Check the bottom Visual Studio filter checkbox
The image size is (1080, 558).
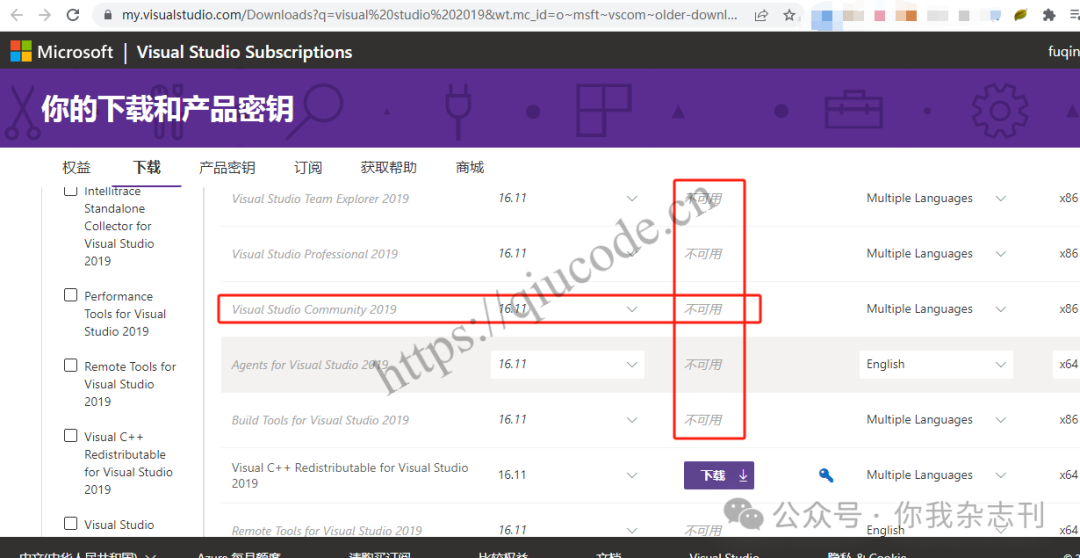[70, 524]
